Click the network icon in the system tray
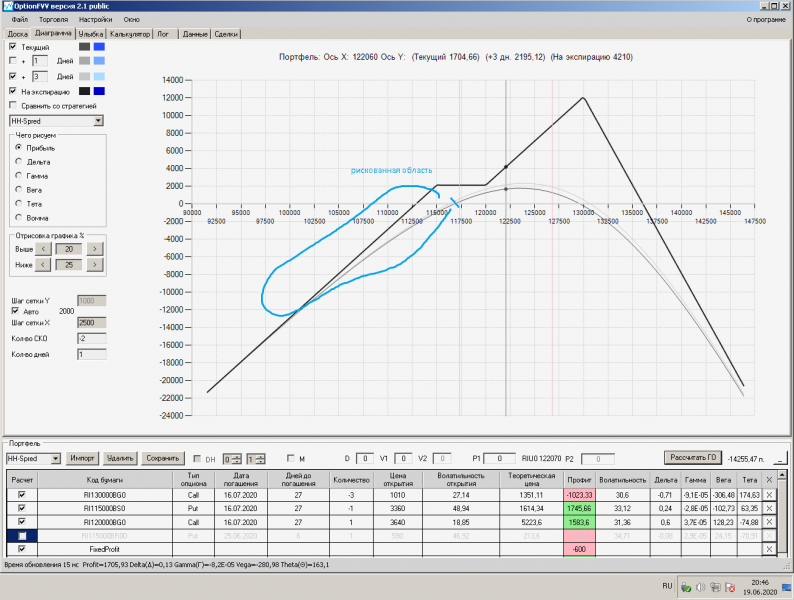This screenshot has height=600, width=794. 715,587
